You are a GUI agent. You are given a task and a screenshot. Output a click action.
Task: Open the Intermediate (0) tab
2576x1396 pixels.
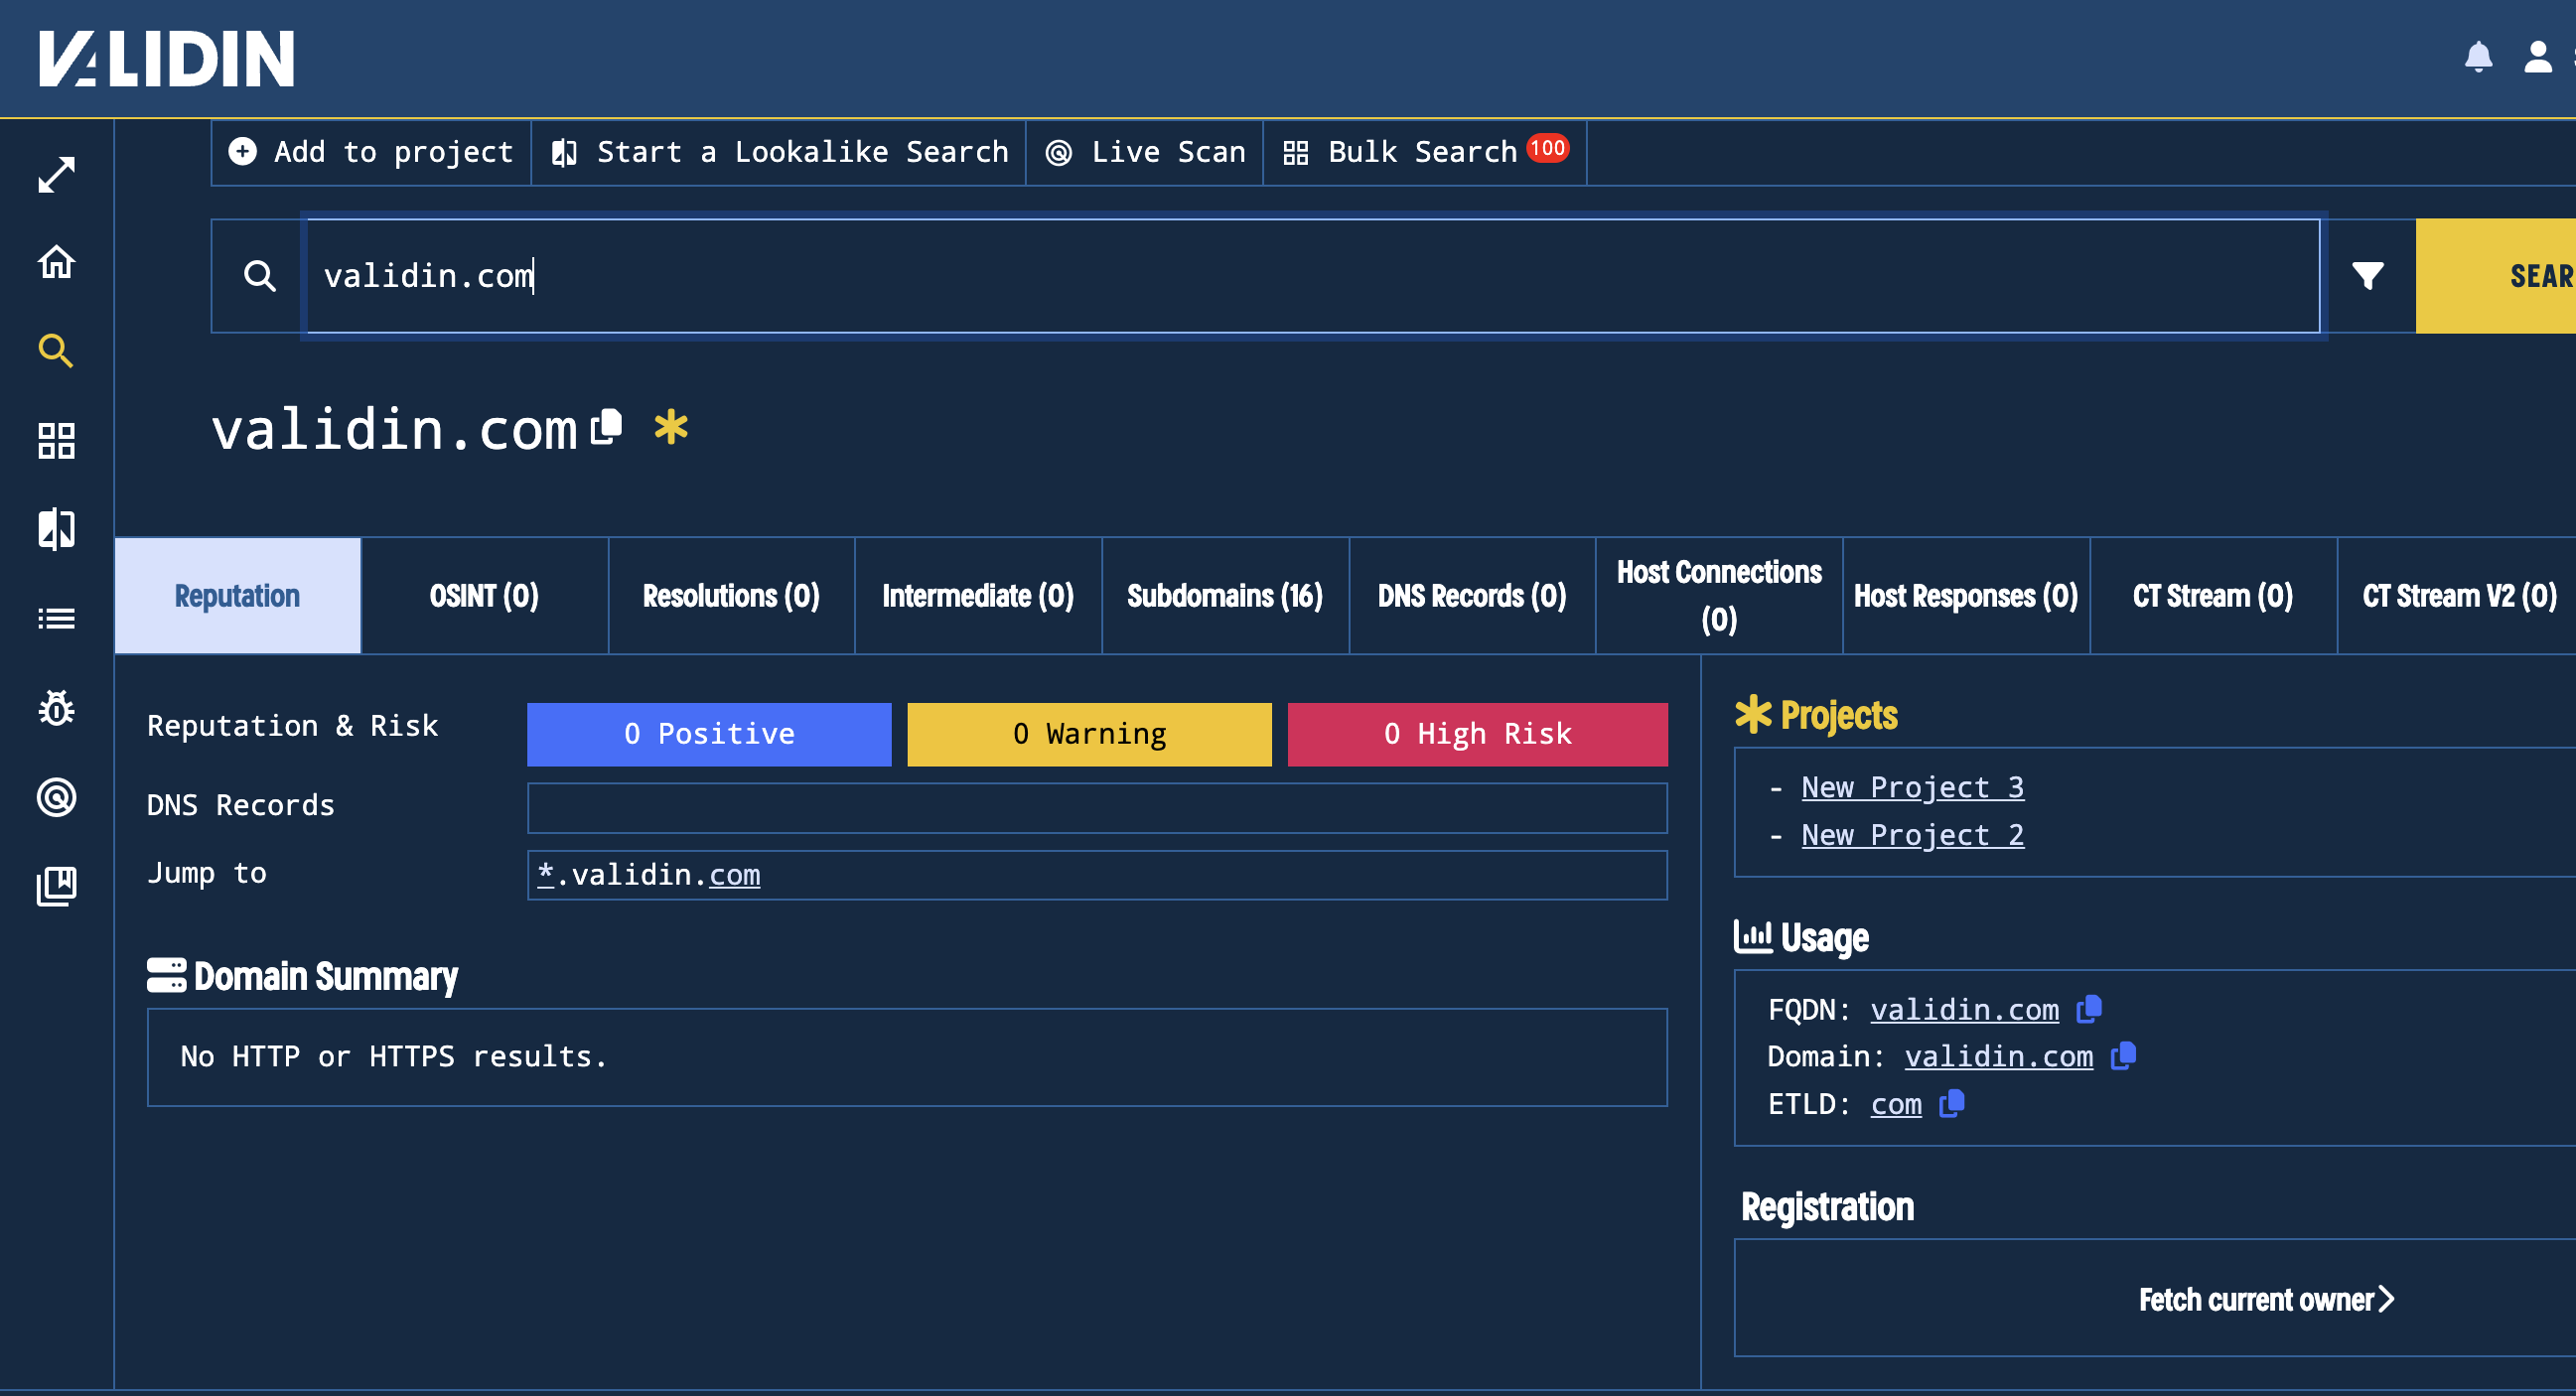[x=978, y=596]
